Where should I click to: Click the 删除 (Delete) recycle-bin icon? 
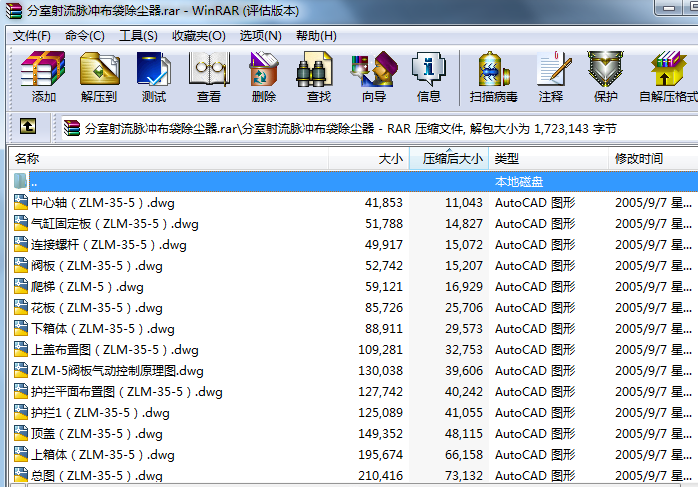click(x=264, y=69)
